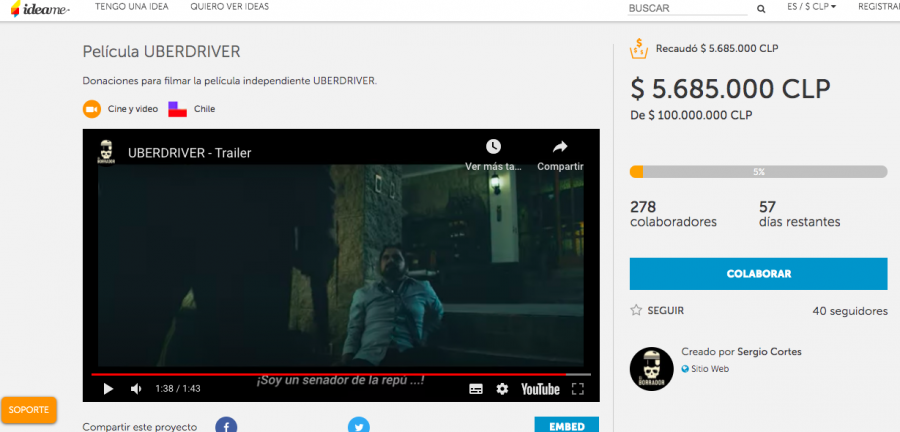
Task: Click the 5% funding progress bar
Action: pyautogui.click(x=758, y=172)
